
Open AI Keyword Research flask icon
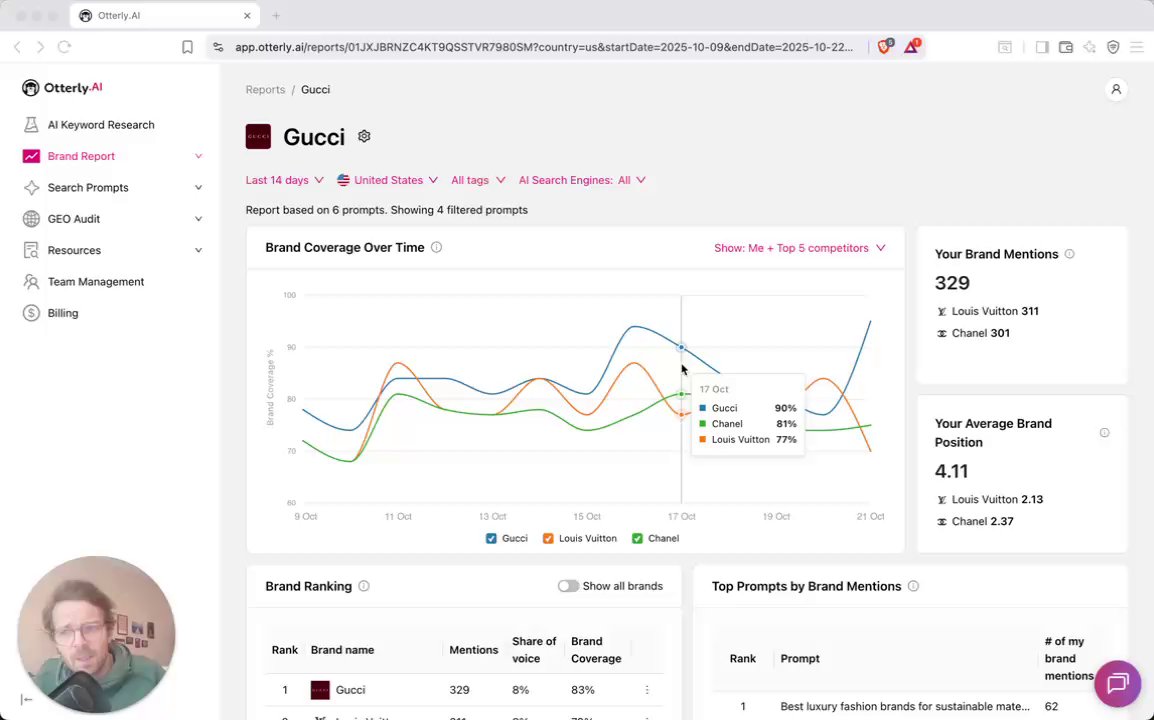pos(31,124)
